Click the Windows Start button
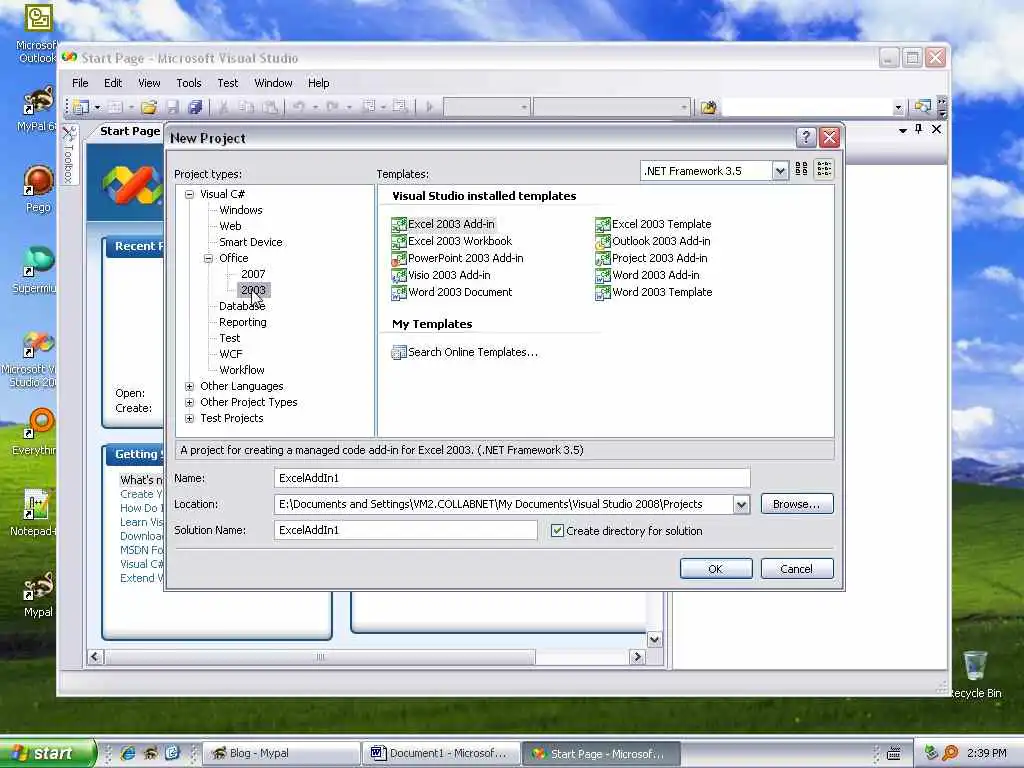1024x768 pixels. click(x=47, y=753)
